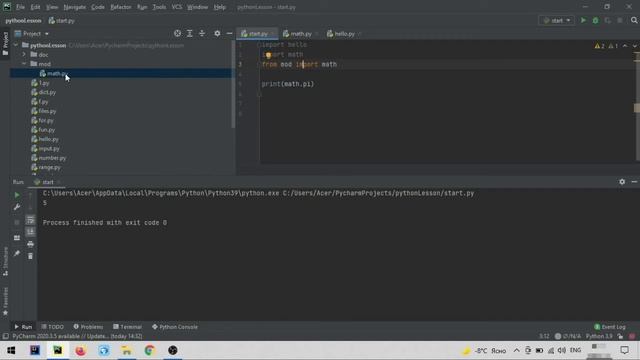640x360 pixels.
Task: Rerun start in the Run panel
Action: click(x=17, y=195)
